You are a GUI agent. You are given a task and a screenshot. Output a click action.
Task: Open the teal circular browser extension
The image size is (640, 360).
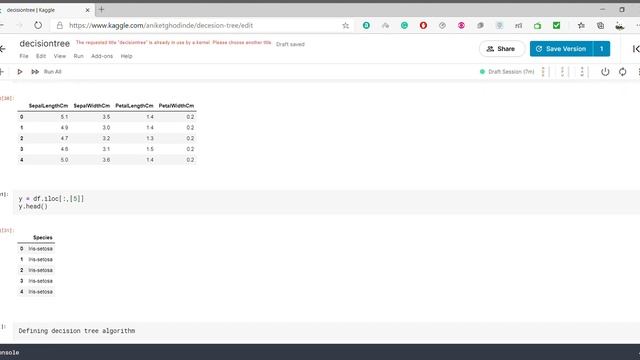(366, 25)
